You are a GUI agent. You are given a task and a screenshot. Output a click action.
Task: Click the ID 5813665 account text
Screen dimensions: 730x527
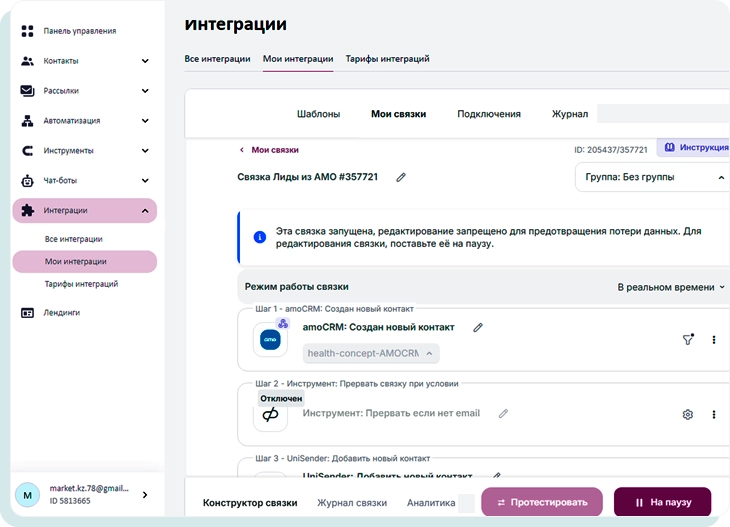pyautogui.click(x=70, y=501)
